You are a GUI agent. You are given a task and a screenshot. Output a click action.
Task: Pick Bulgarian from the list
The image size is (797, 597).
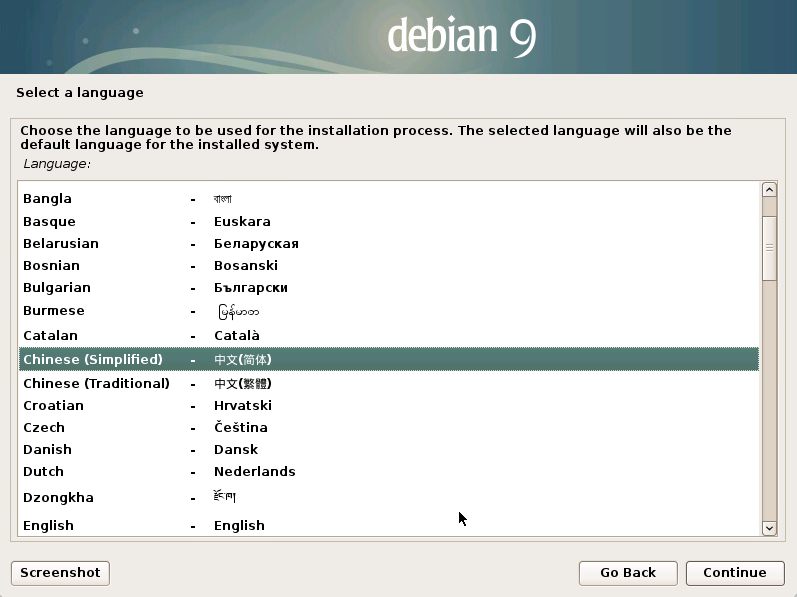pos(389,288)
